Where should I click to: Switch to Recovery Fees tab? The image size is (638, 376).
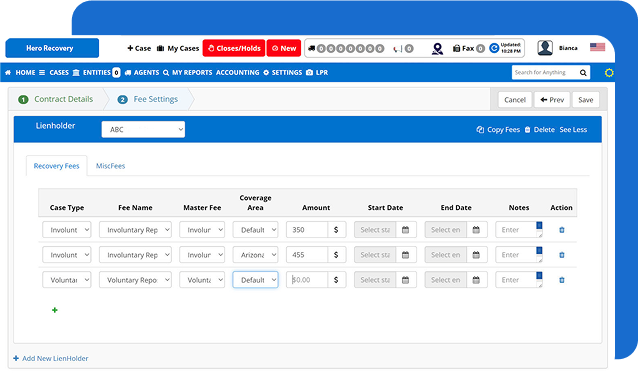pyautogui.click(x=57, y=166)
